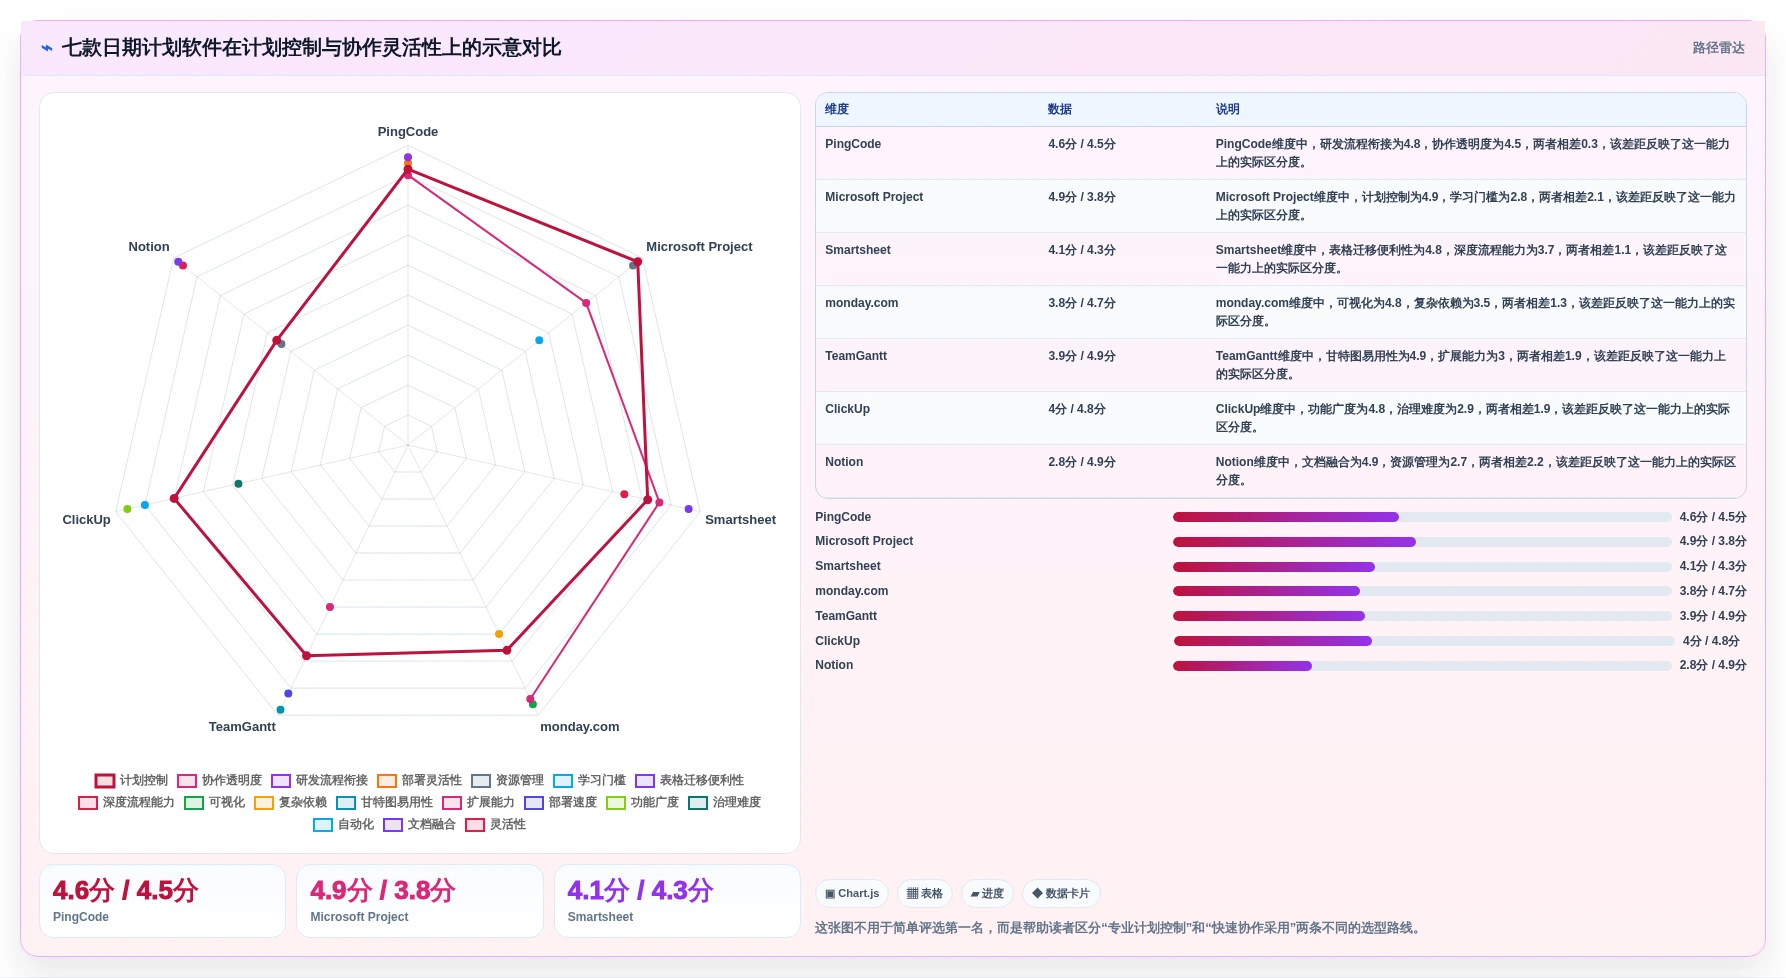Toggle the 文档融合 legend entry
Viewport: 1786px width, 978px height.
(420, 824)
